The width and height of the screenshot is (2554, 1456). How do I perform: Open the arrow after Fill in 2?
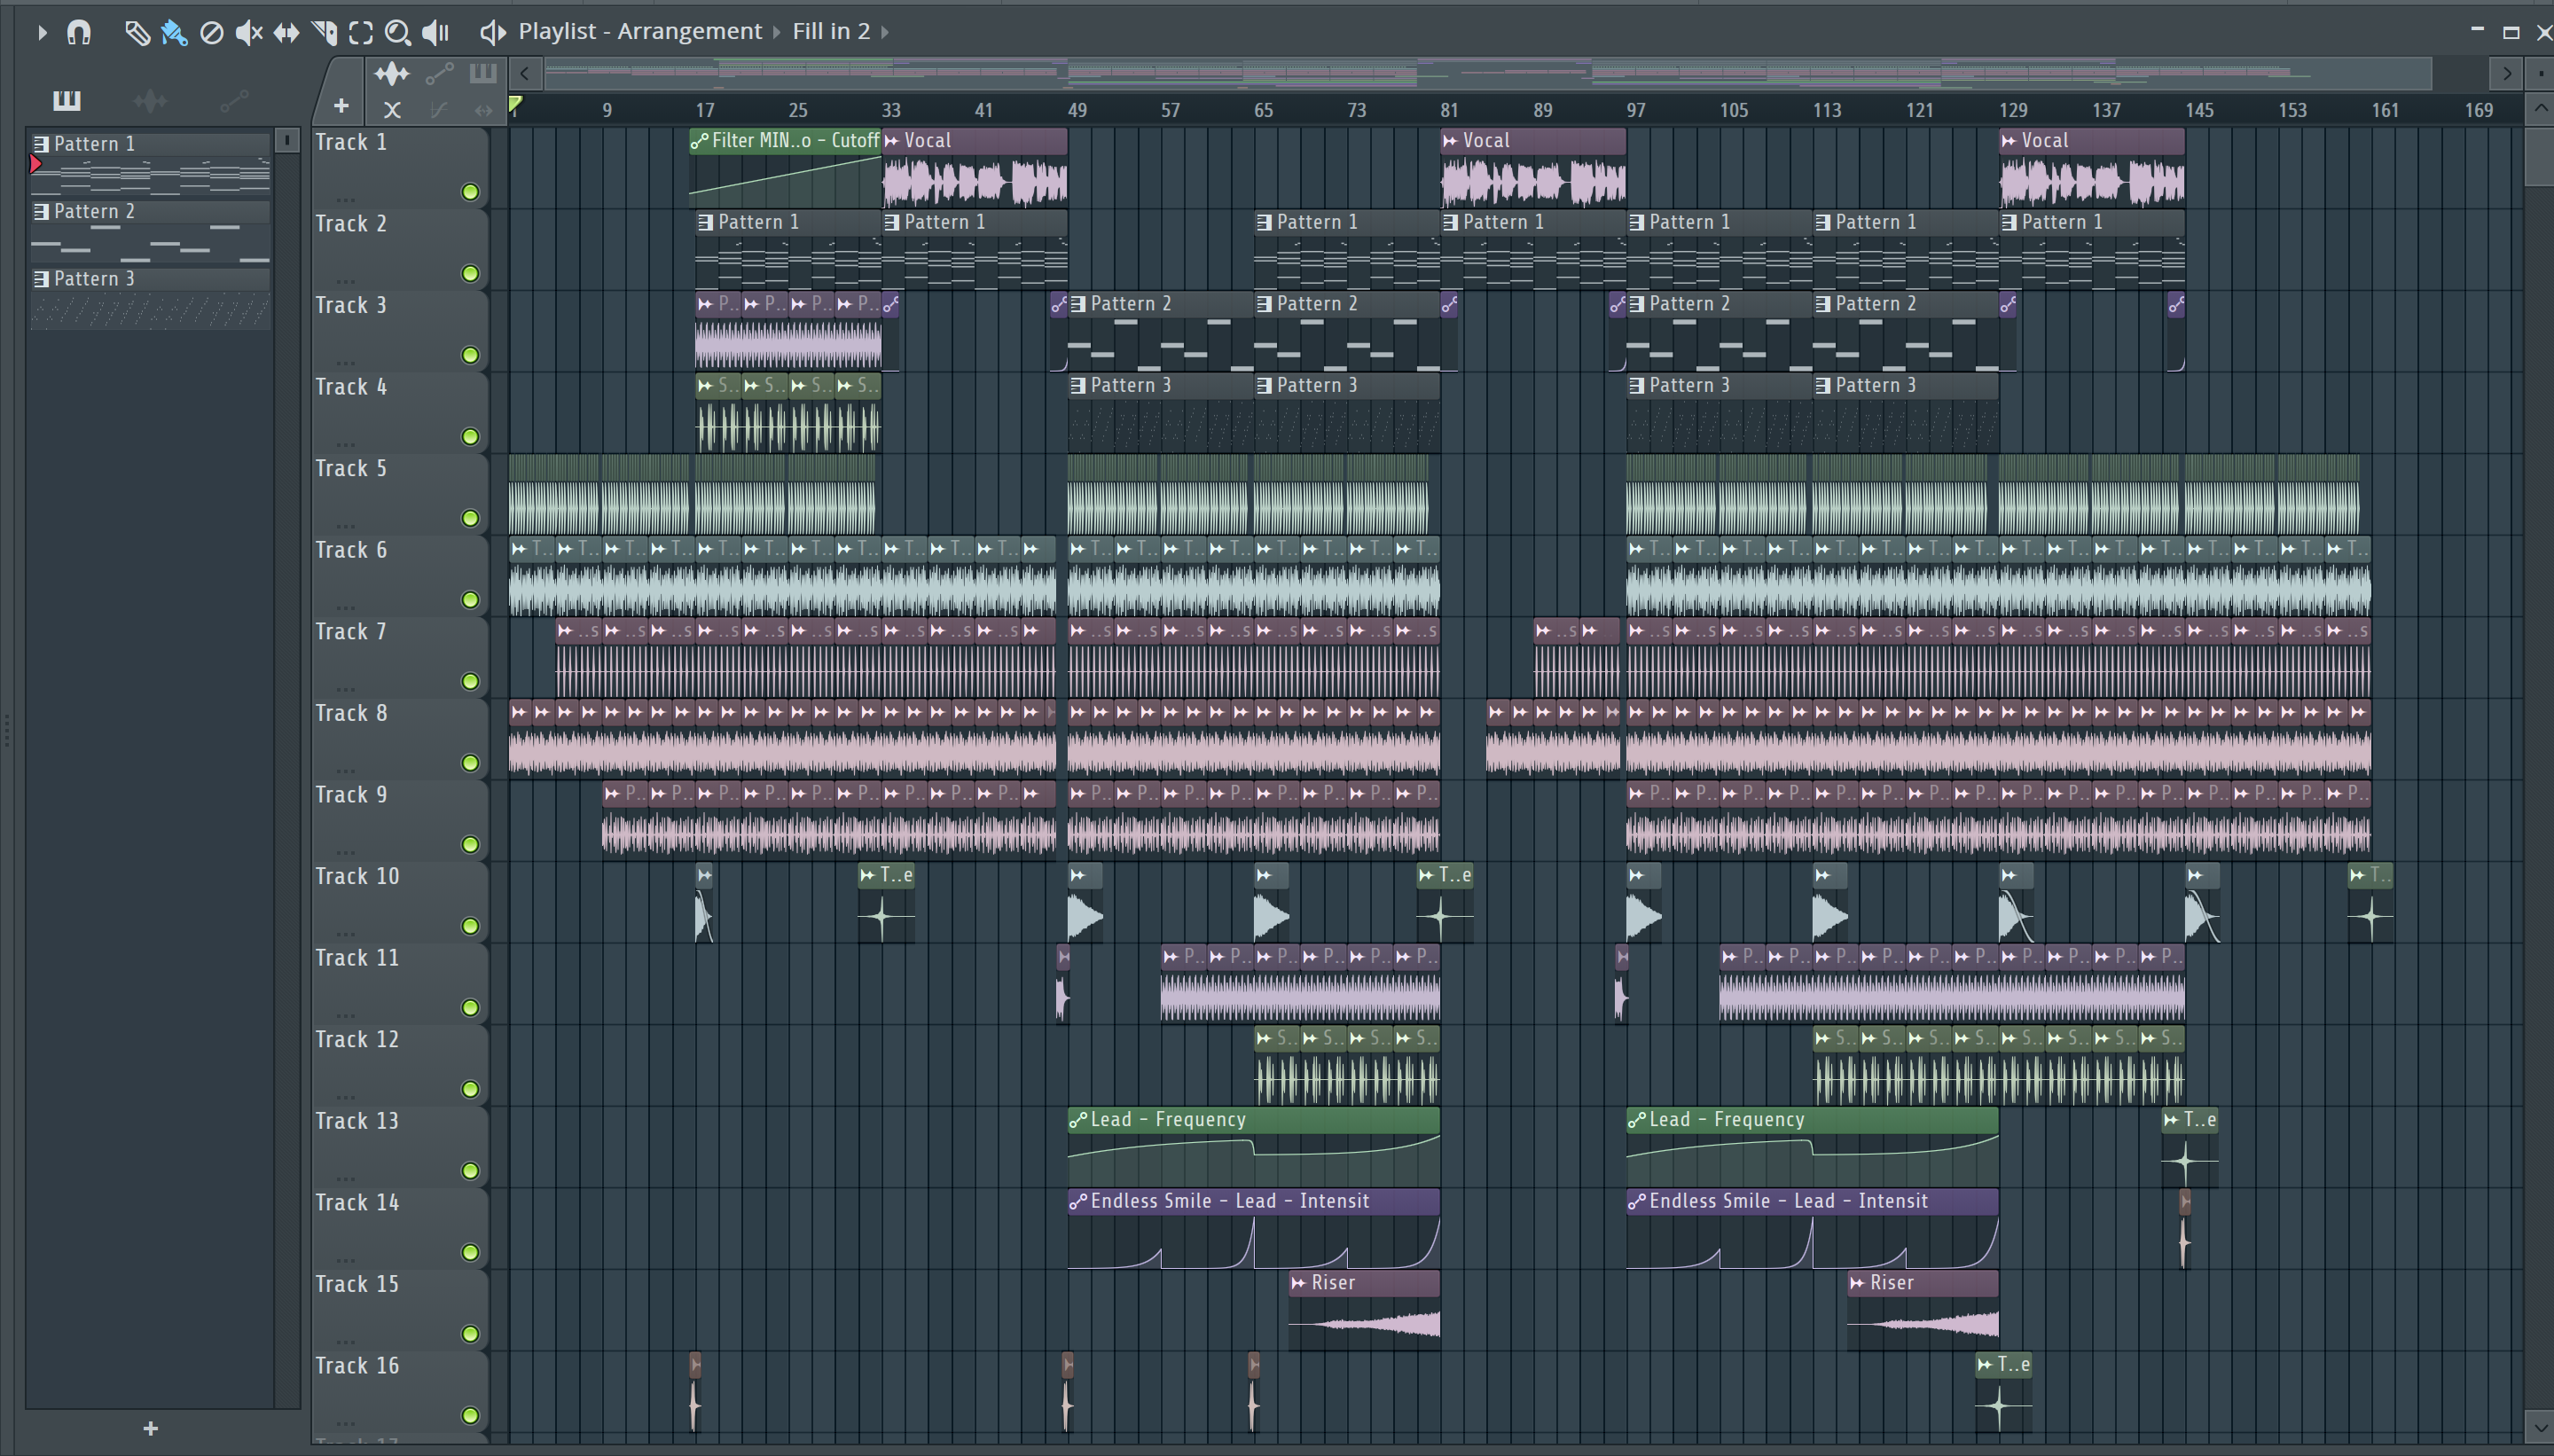[884, 32]
